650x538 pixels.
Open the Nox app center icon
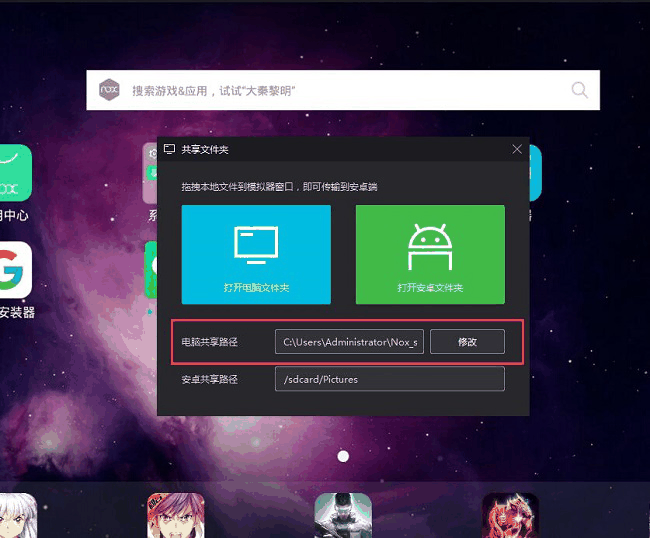point(15,173)
